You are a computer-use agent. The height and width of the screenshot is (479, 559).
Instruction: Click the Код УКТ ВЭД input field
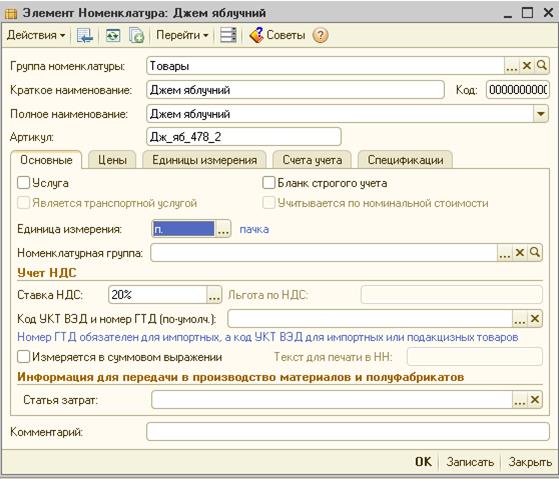click(x=370, y=319)
